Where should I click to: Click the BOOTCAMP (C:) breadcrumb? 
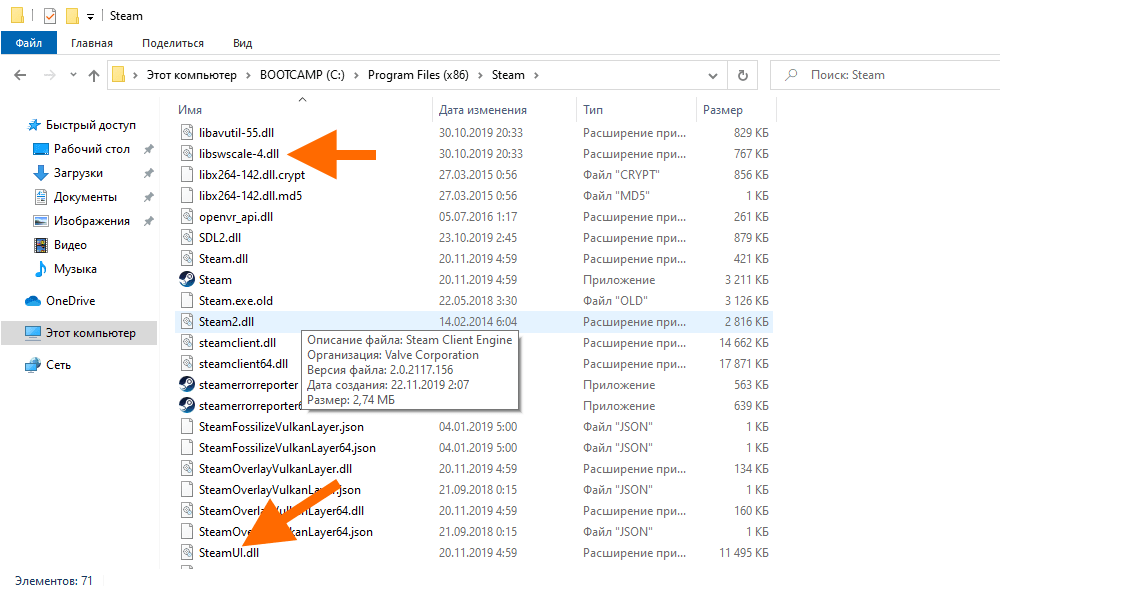click(x=302, y=75)
